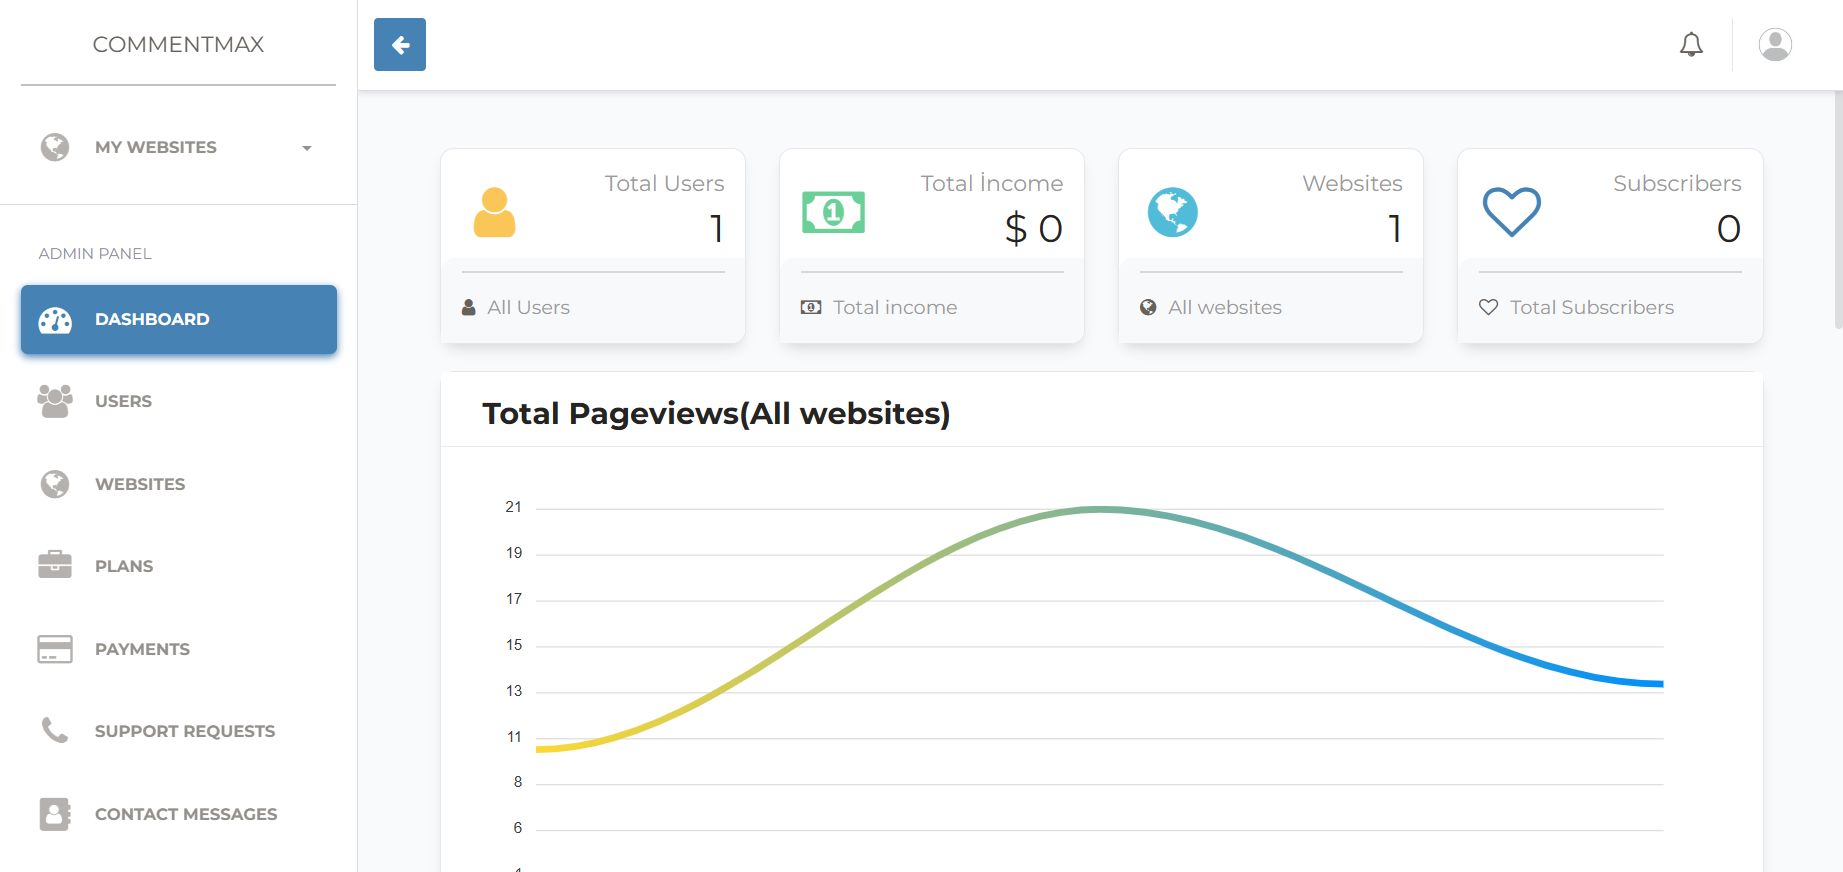Open the My Websites menu label
1843x872 pixels.
click(x=156, y=147)
